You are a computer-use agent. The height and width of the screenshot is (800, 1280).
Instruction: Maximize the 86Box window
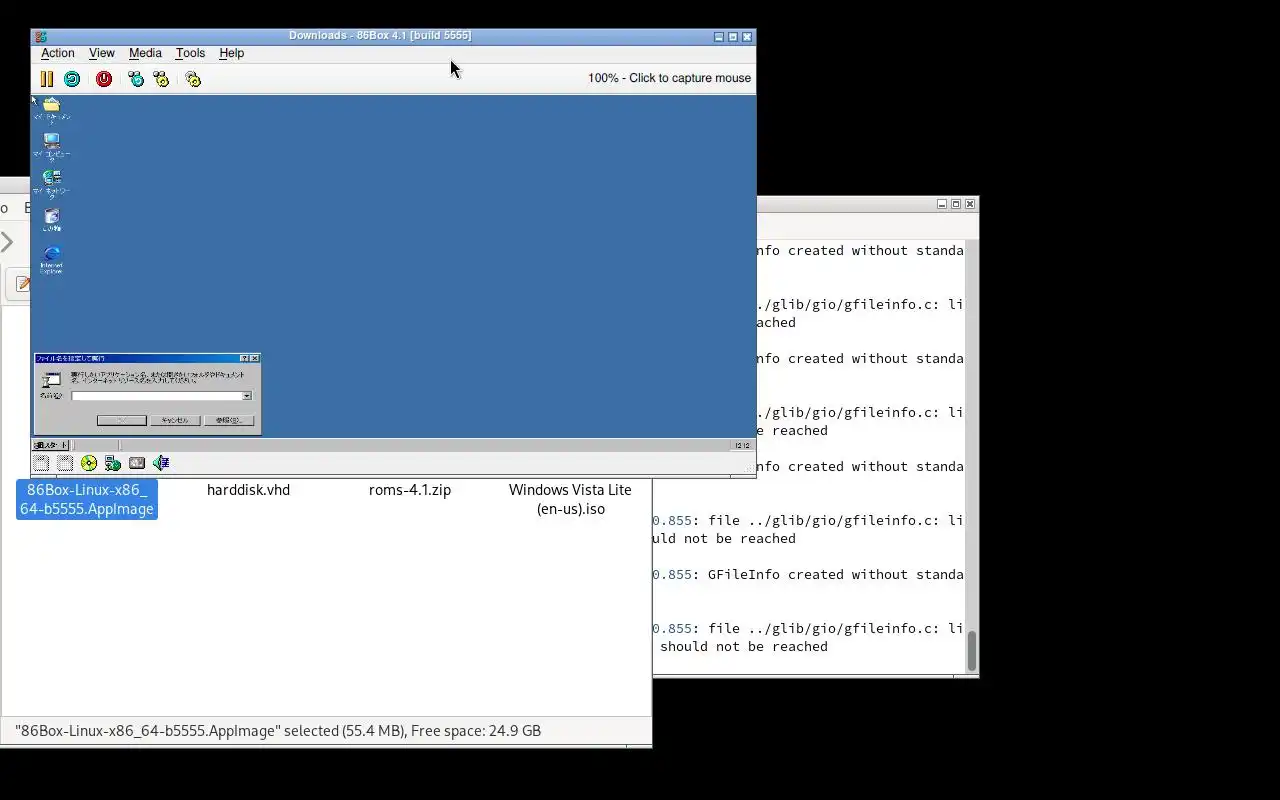click(x=733, y=37)
